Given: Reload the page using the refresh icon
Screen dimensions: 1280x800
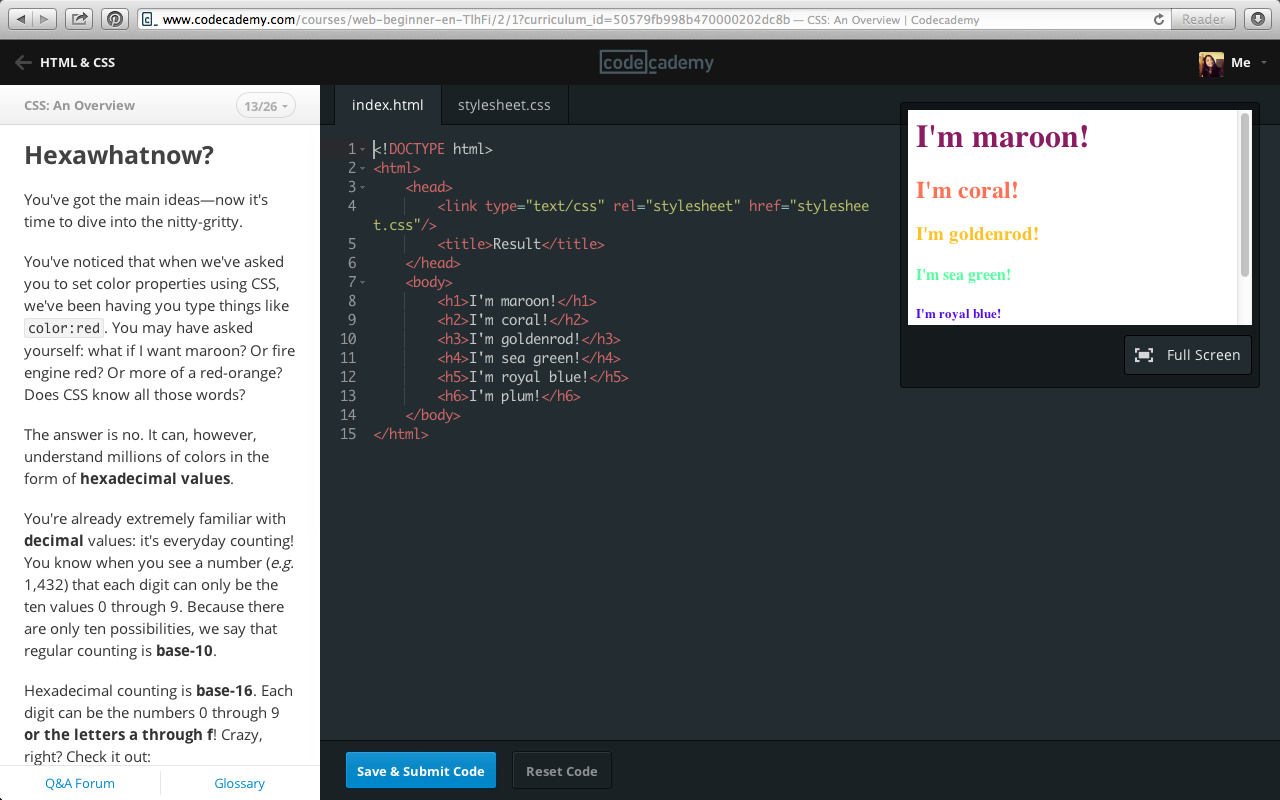Looking at the screenshot, I should click(x=1158, y=18).
